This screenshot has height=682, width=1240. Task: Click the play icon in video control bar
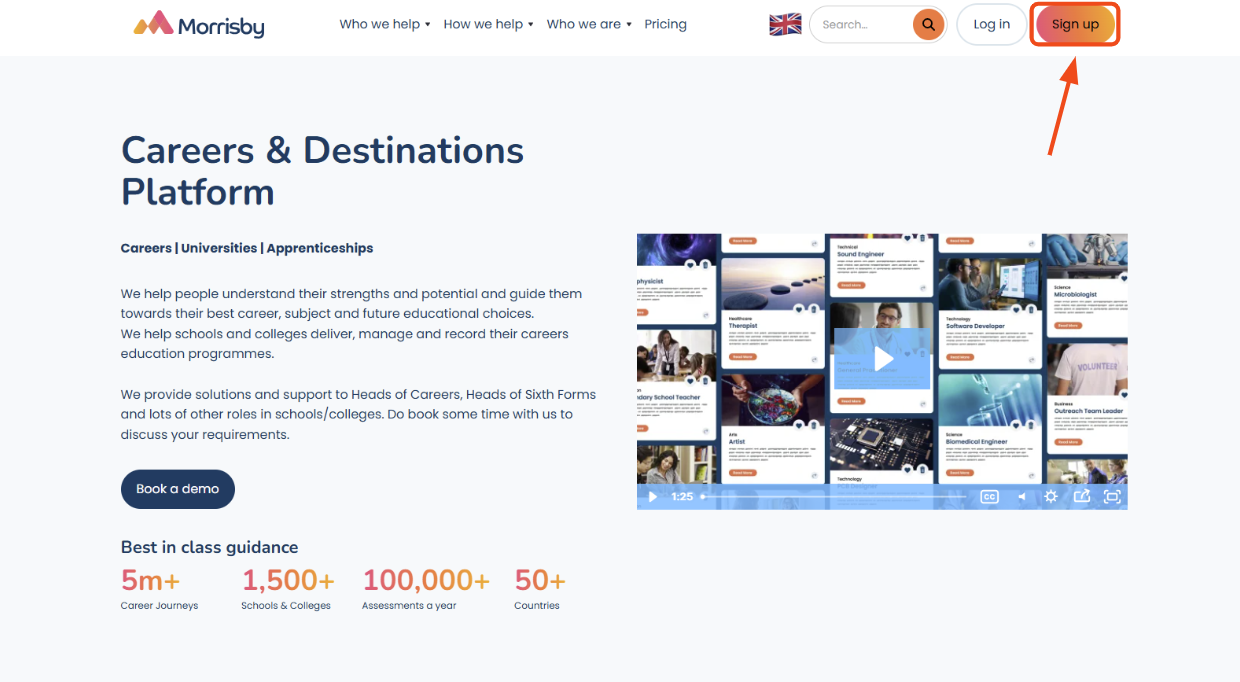pos(653,496)
